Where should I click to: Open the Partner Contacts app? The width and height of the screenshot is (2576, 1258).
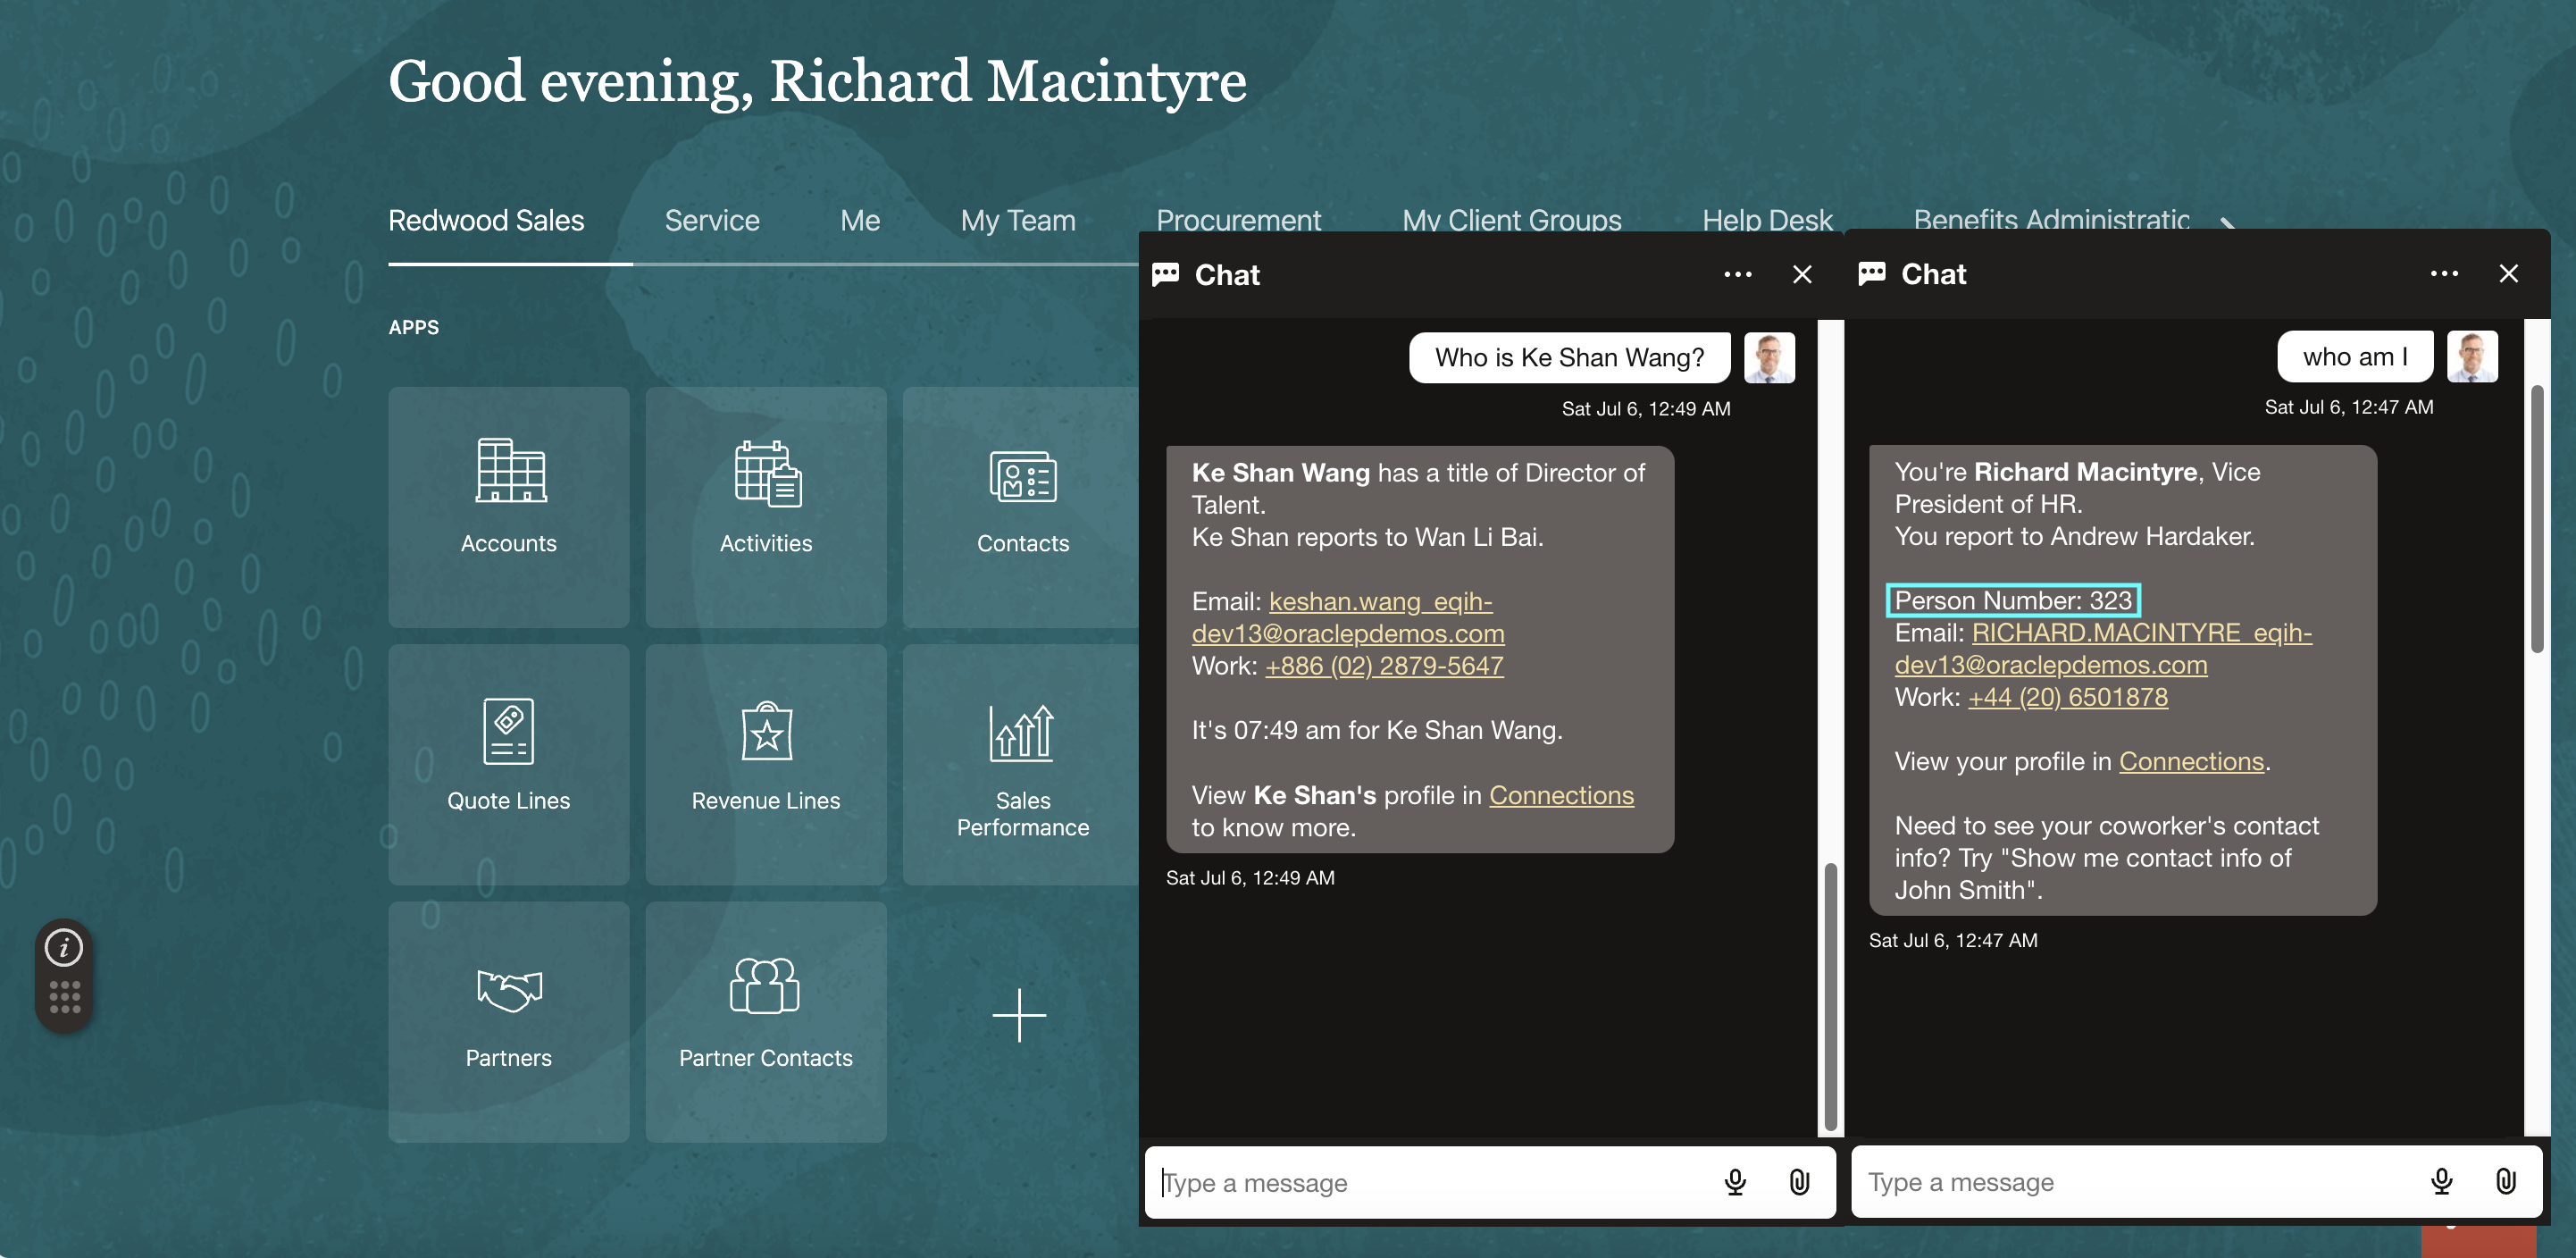click(765, 1020)
